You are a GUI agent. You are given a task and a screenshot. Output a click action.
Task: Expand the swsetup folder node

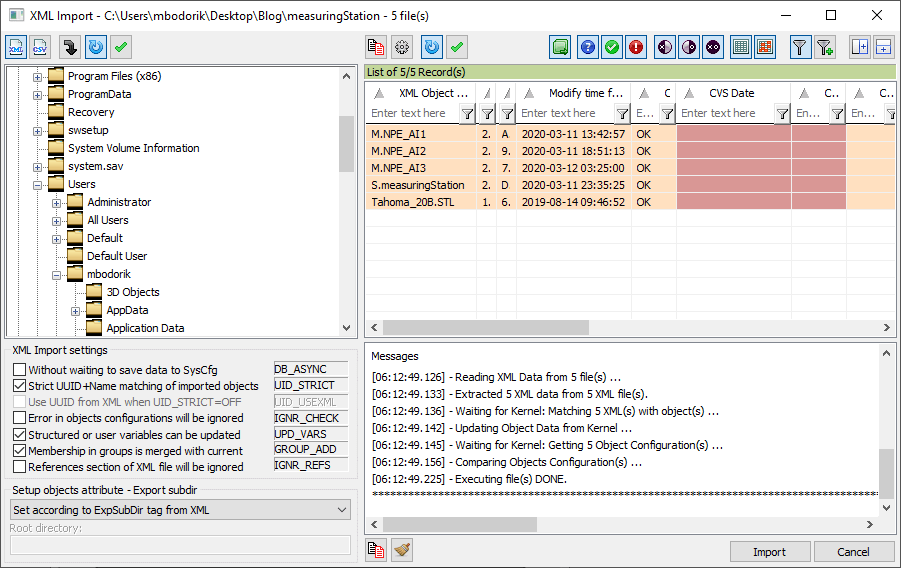tap(37, 131)
